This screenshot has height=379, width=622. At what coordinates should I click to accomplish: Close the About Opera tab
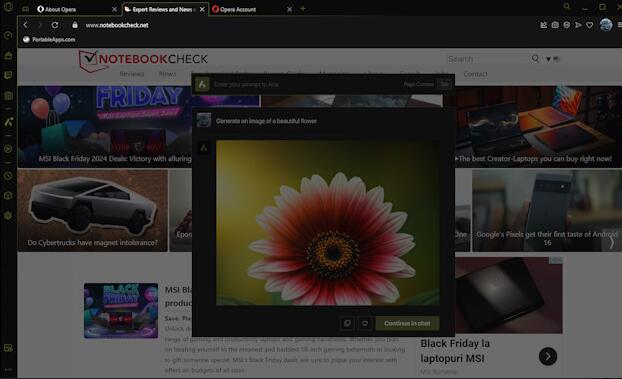click(115, 9)
